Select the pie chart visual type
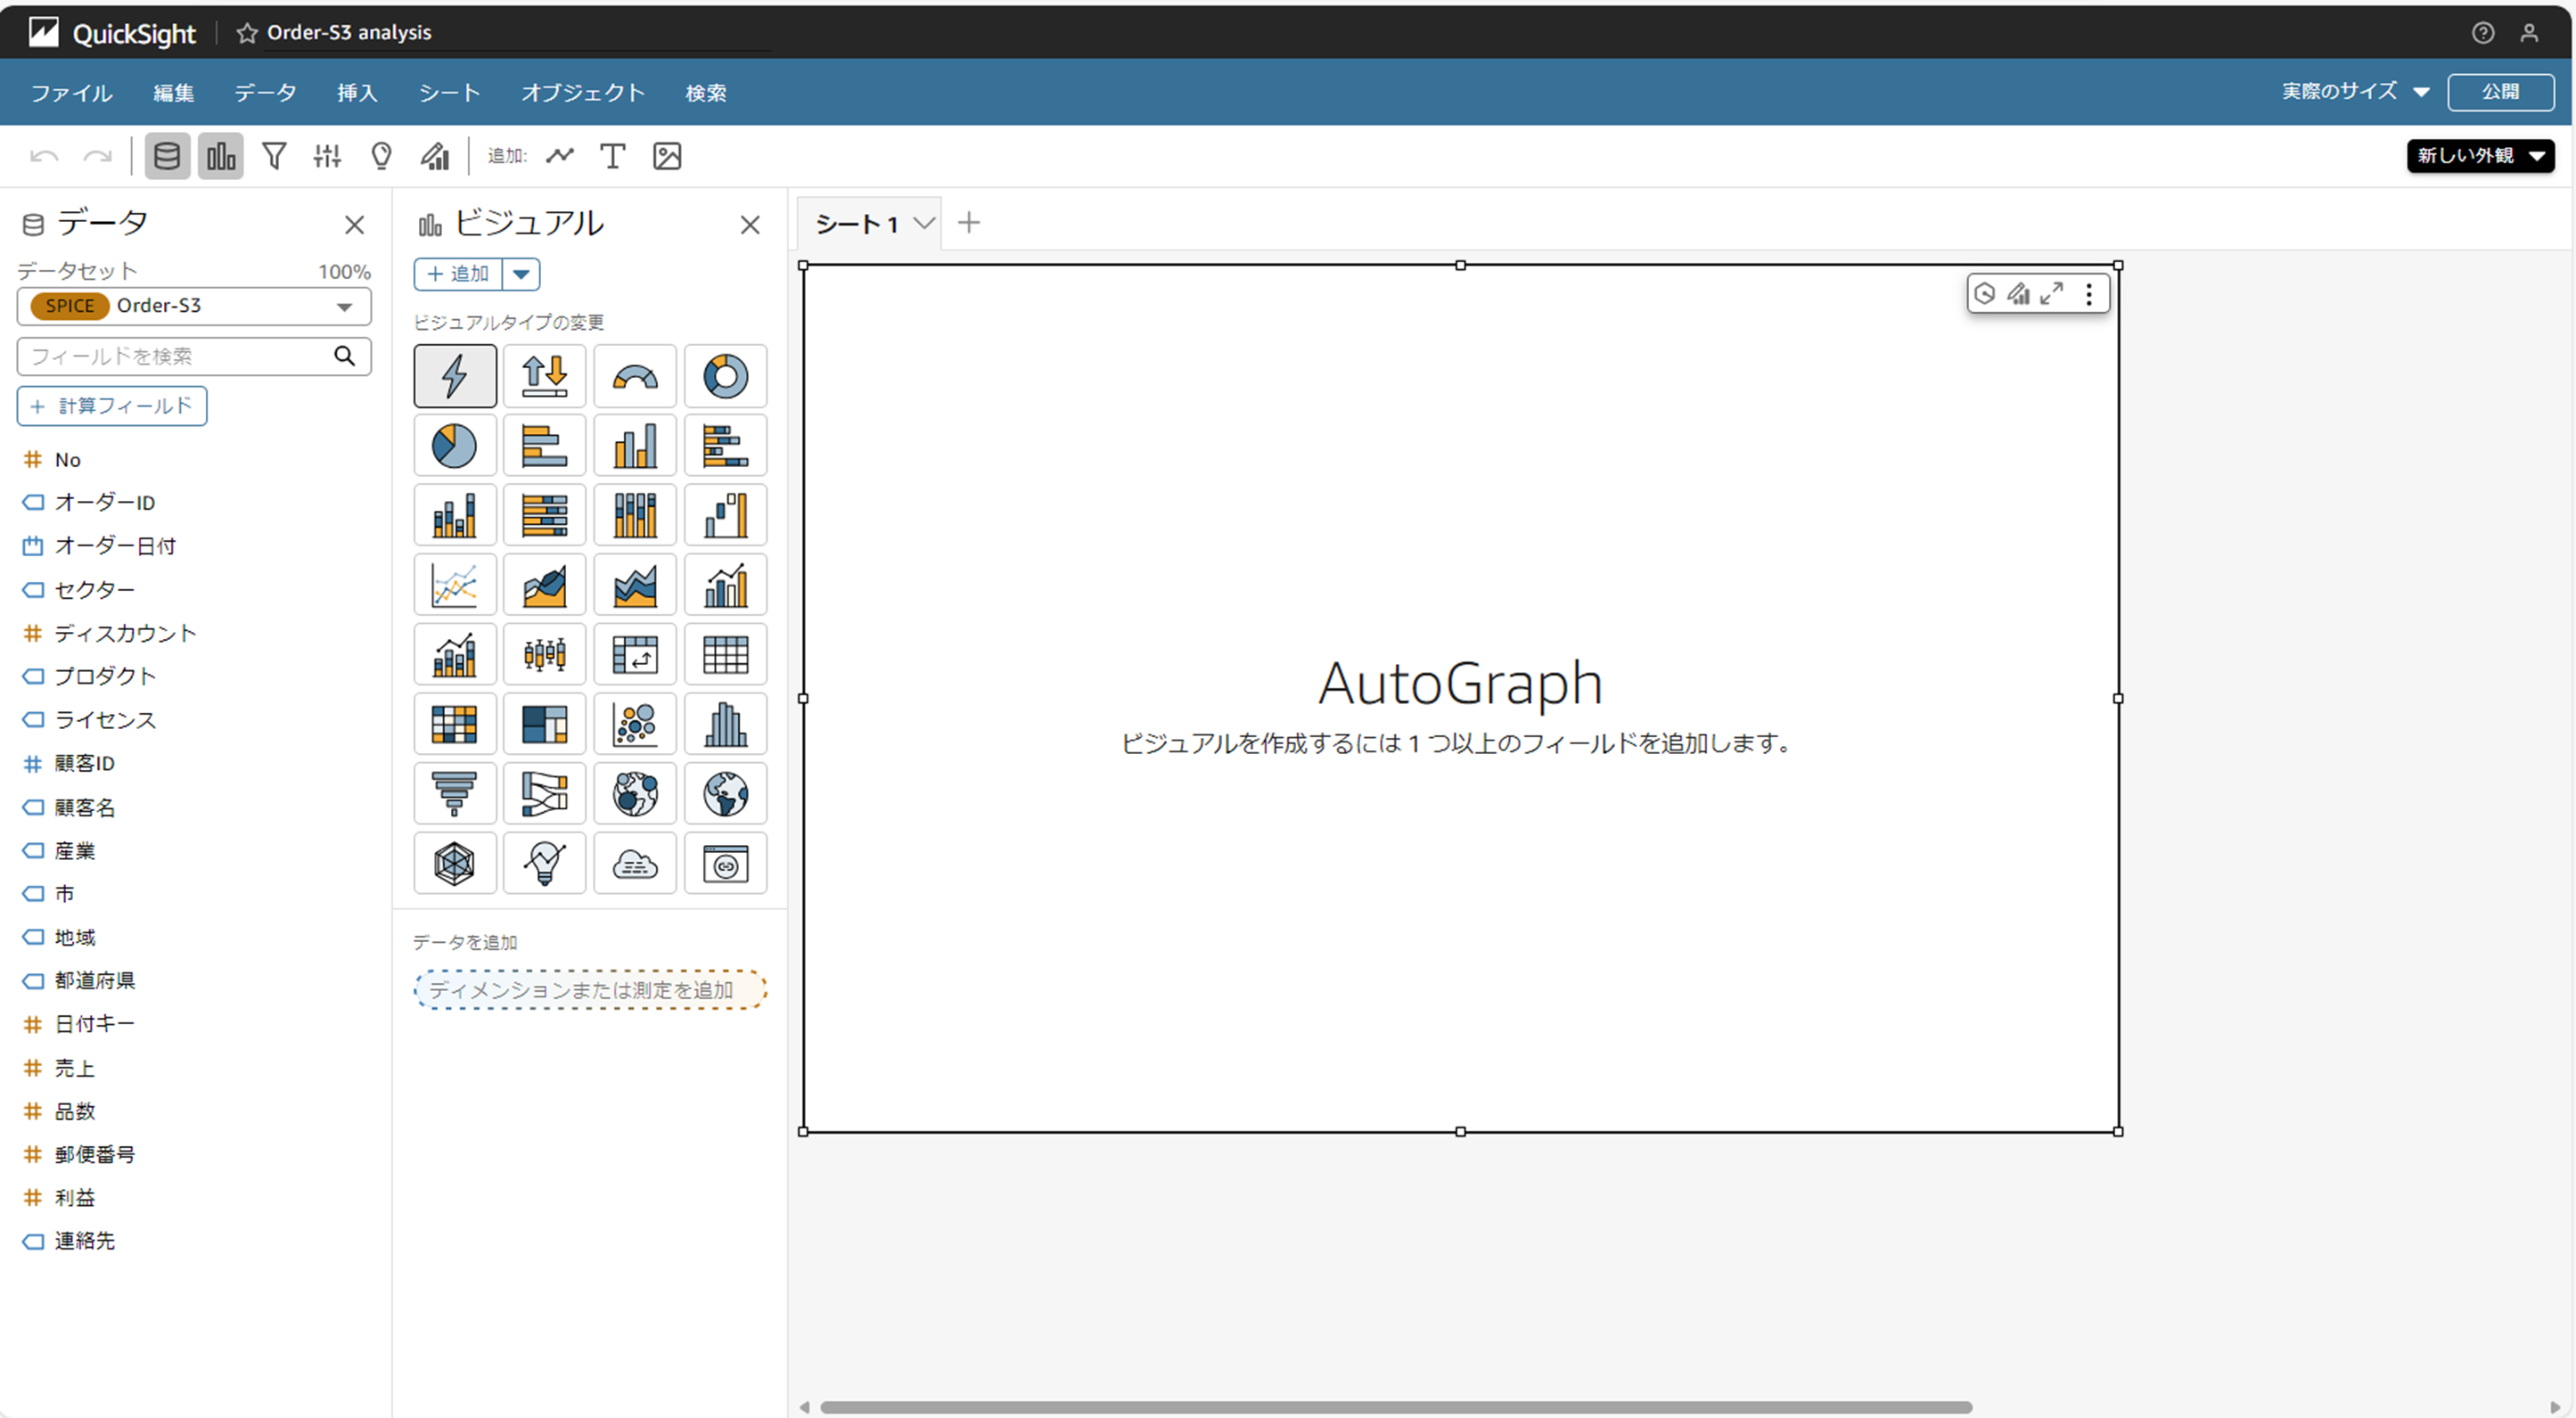The width and height of the screenshot is (2576, 1418). click(x=454, y=446)
